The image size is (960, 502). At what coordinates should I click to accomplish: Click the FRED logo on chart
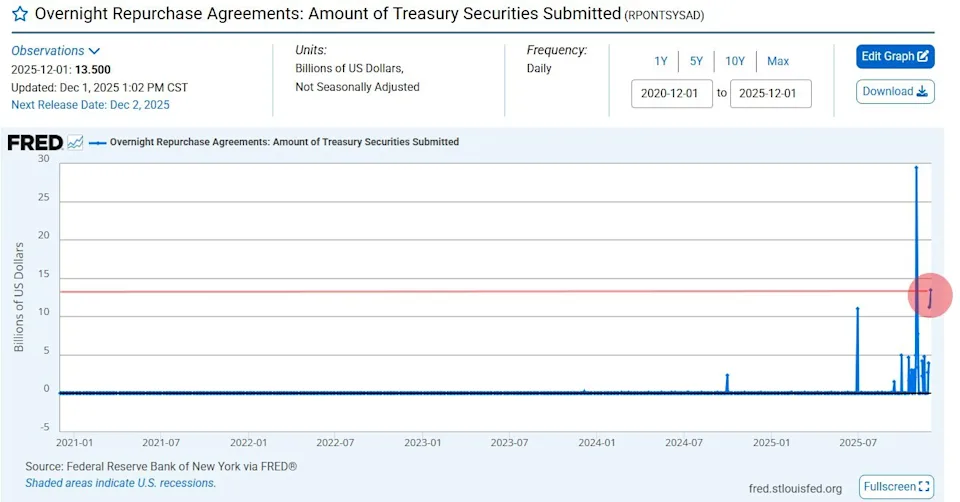35,142
